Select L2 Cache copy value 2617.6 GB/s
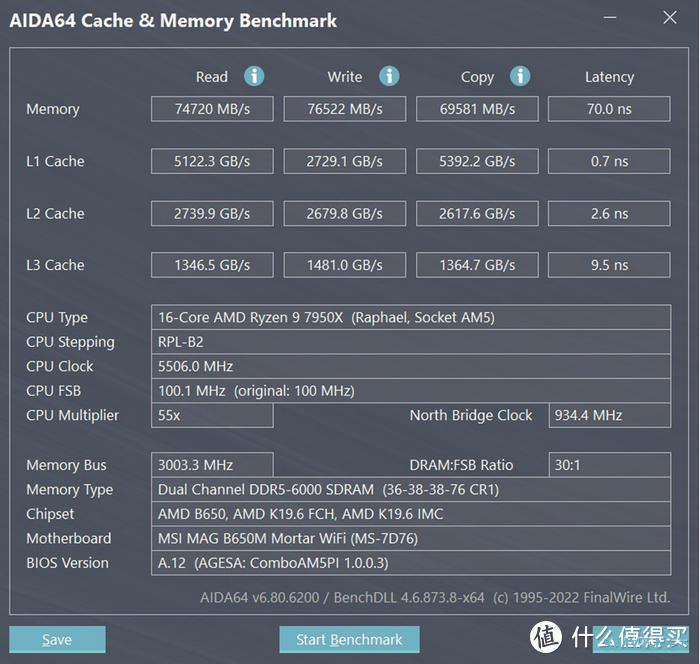 coord(477,213)
